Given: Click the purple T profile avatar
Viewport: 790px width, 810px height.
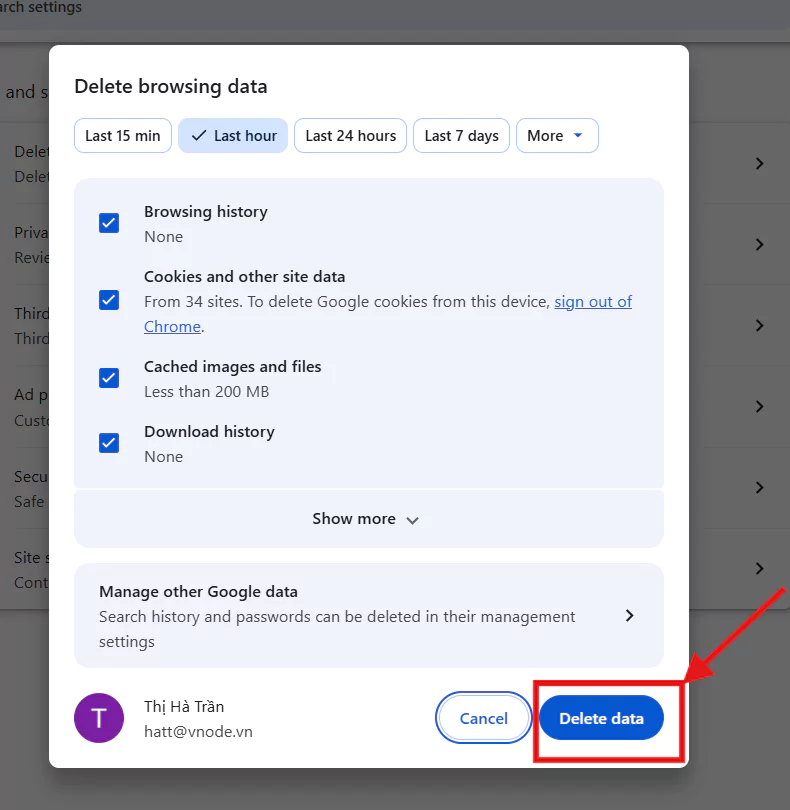Looking at the screenshot, I should click(99, 718).
